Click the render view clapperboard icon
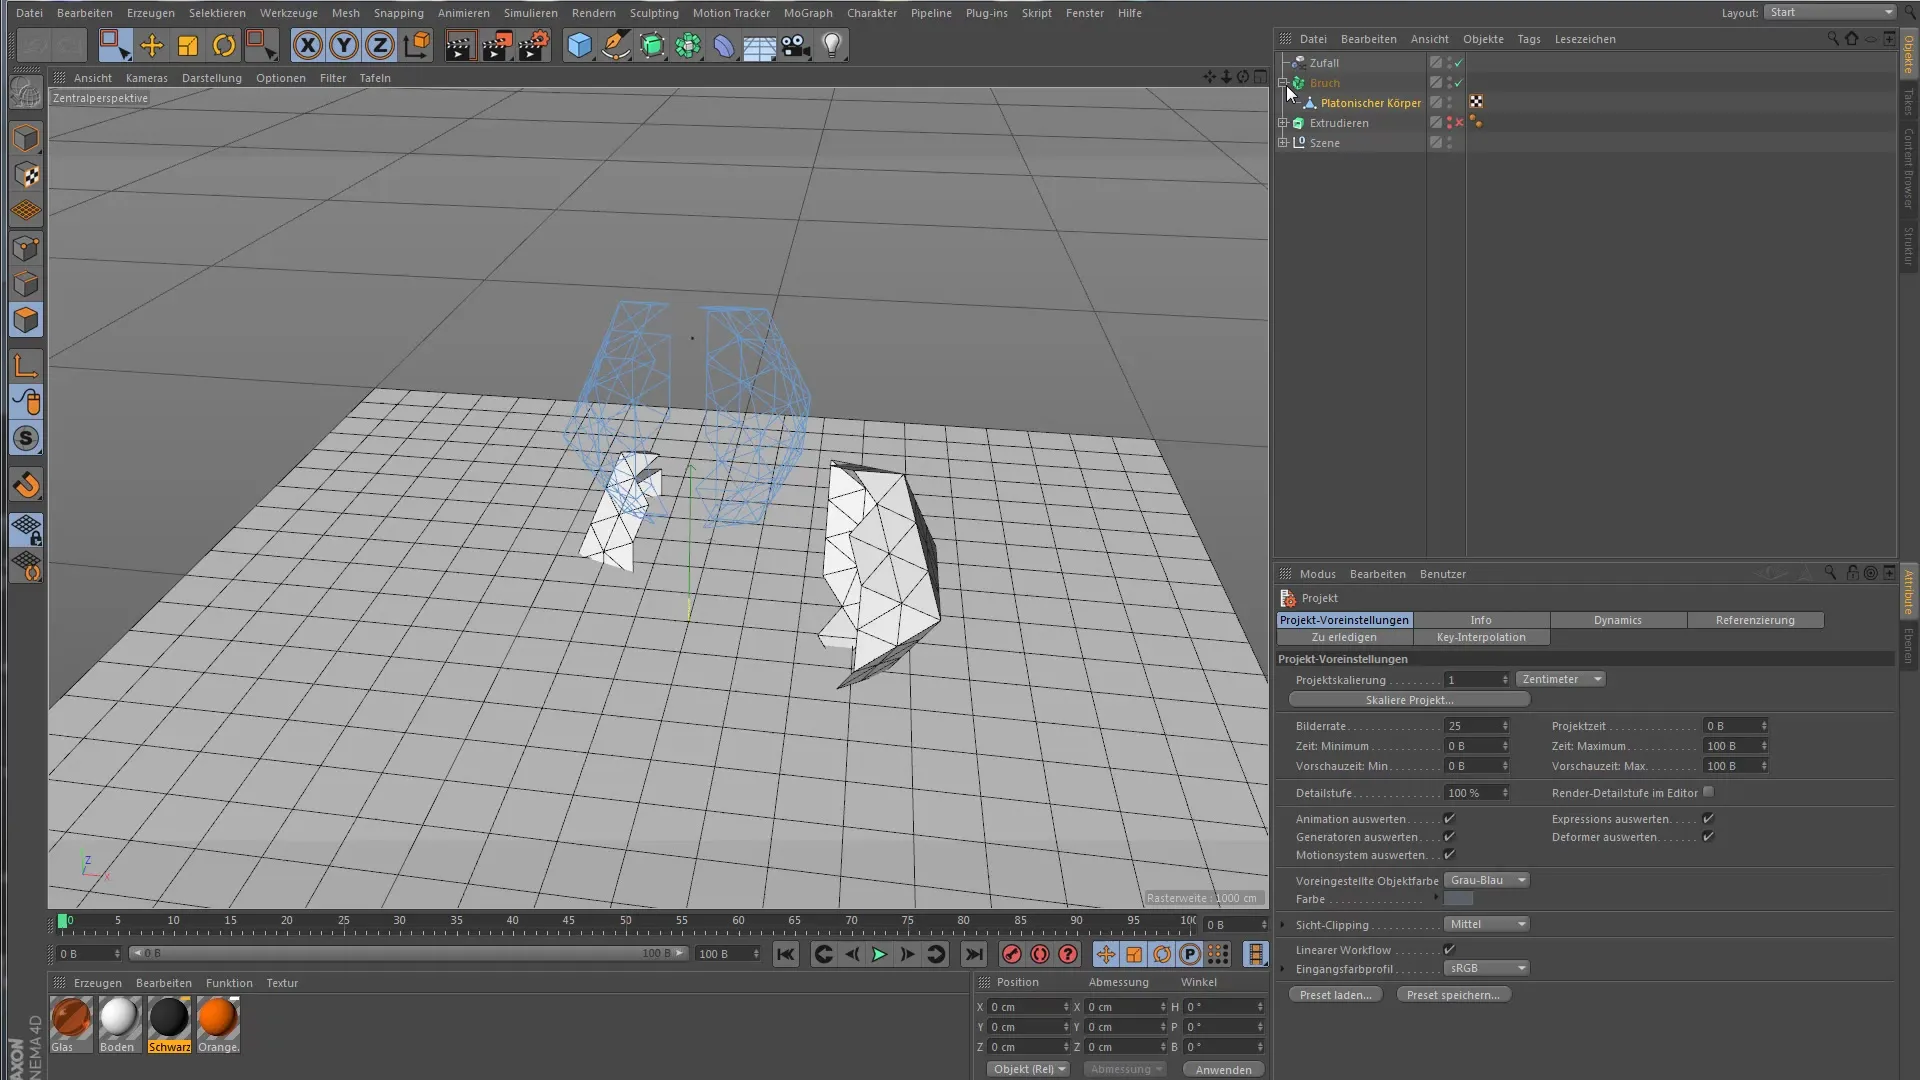 click(x=460, y=45)
